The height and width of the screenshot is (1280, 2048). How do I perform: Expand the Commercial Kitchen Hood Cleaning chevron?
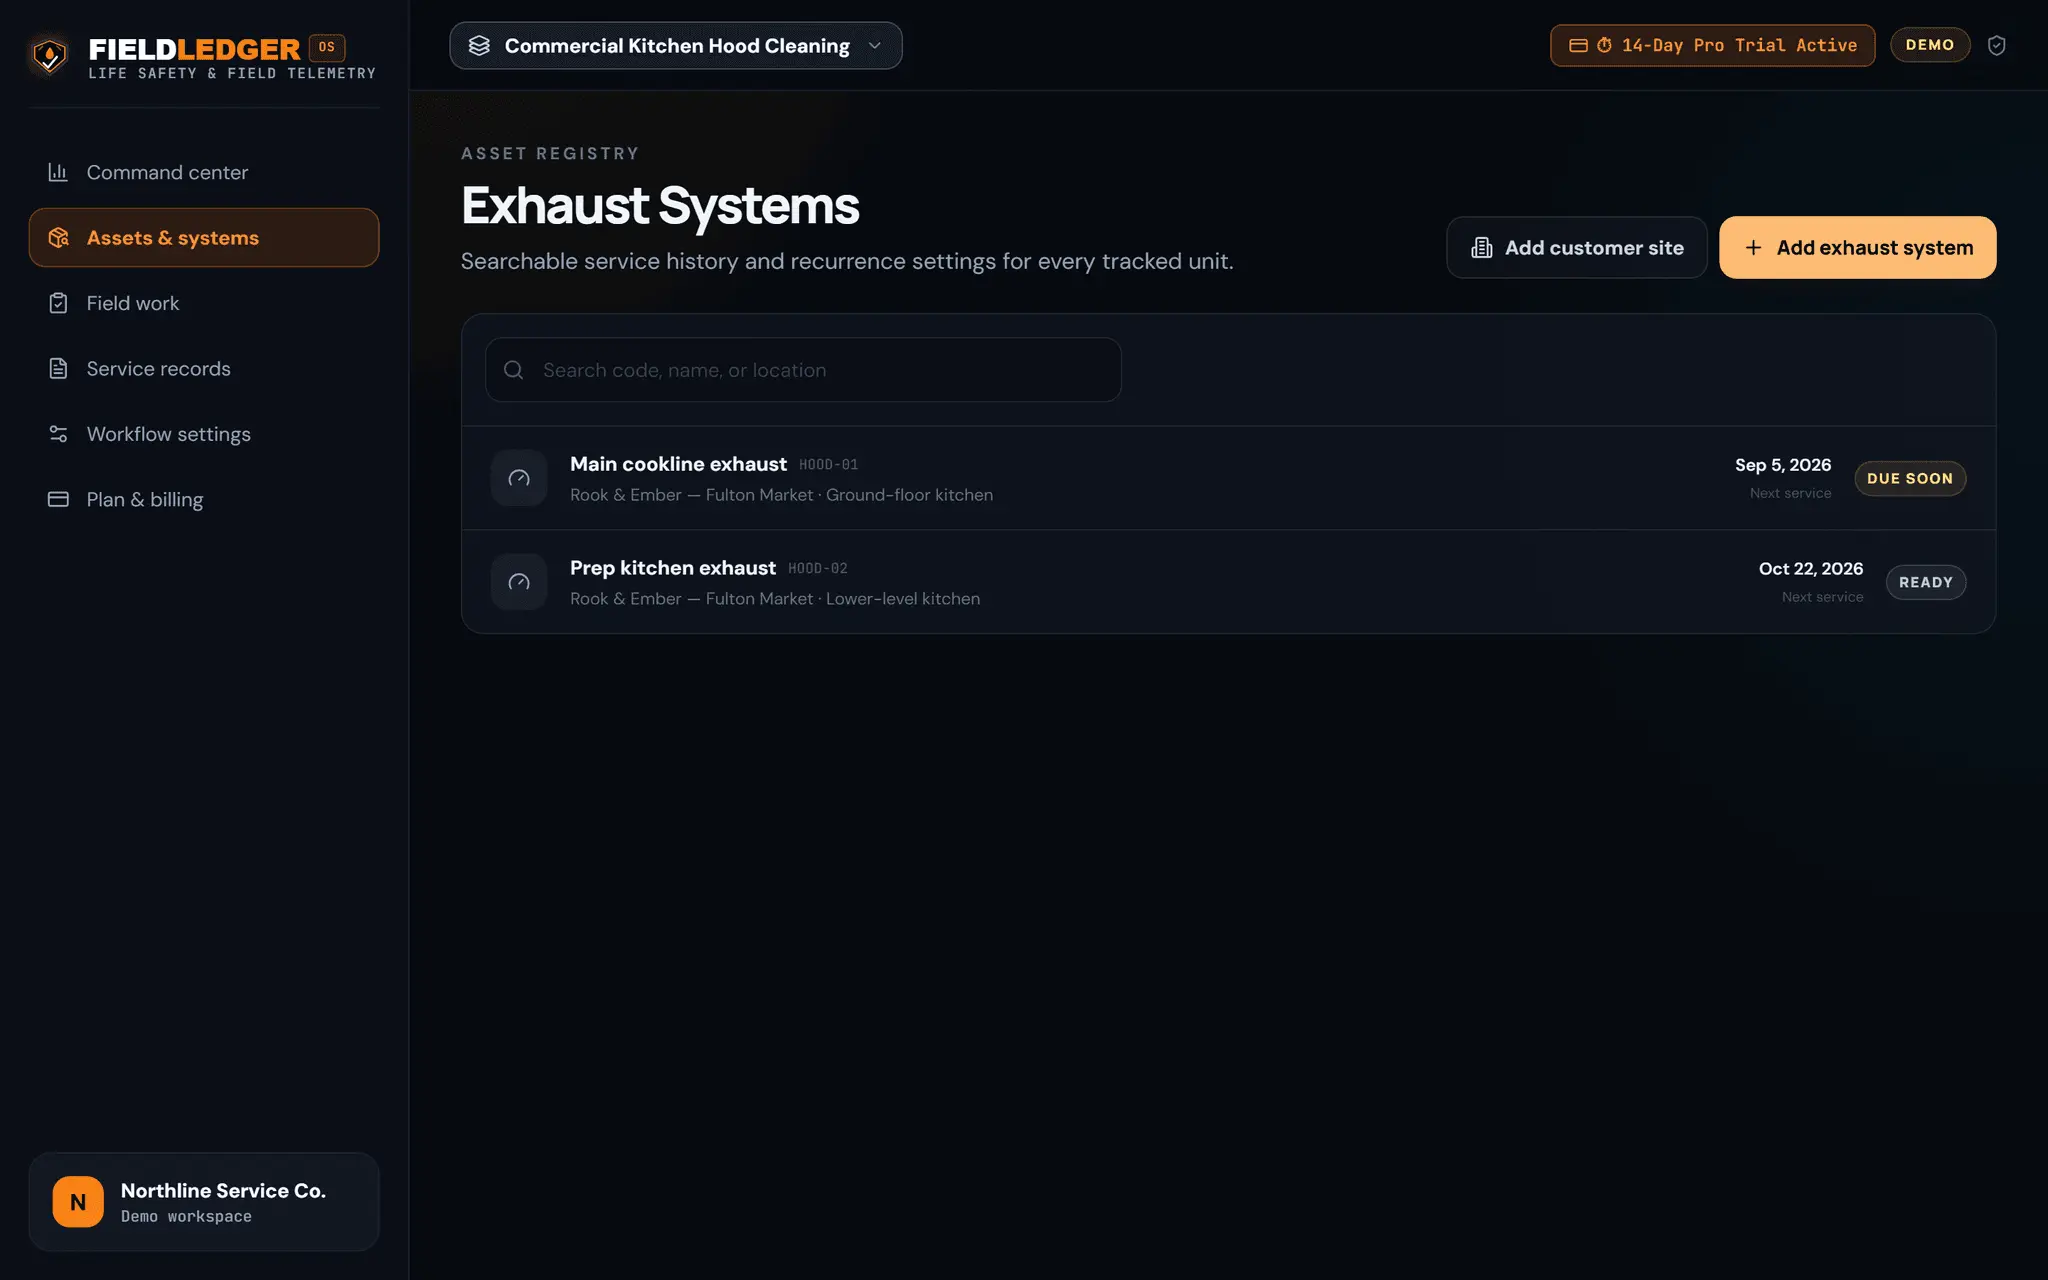click(875, 46)
